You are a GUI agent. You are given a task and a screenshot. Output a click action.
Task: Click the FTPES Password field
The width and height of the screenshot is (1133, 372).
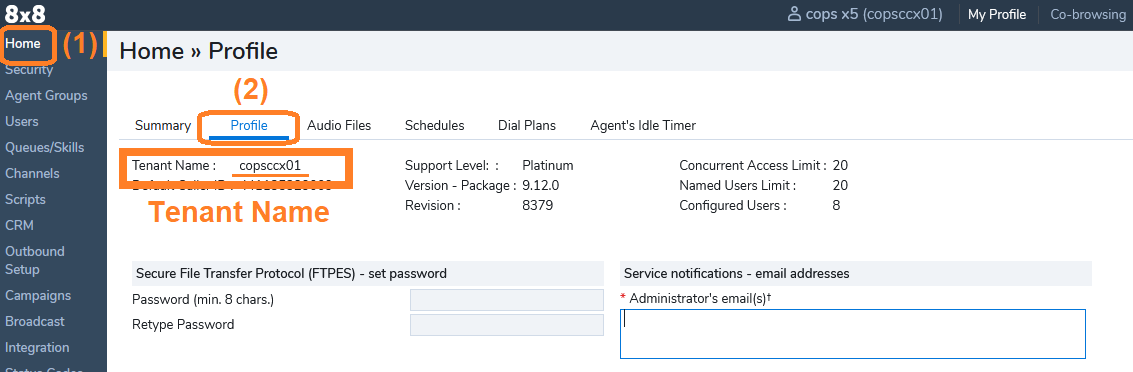(507, 300)
